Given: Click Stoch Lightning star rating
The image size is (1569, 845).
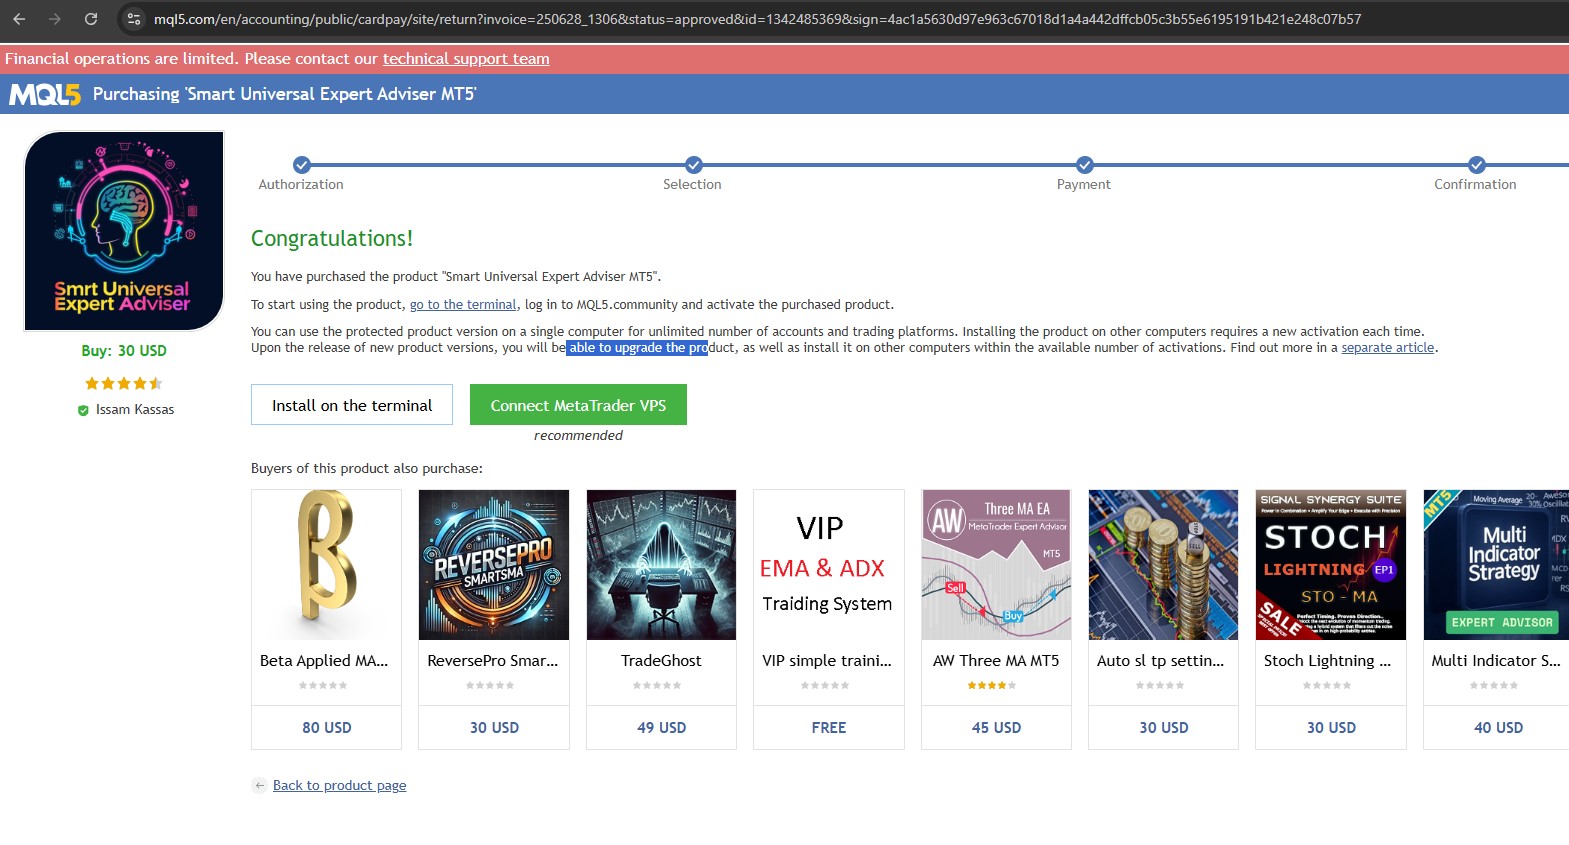Looking at the screenshot, I should (1327, 686).
